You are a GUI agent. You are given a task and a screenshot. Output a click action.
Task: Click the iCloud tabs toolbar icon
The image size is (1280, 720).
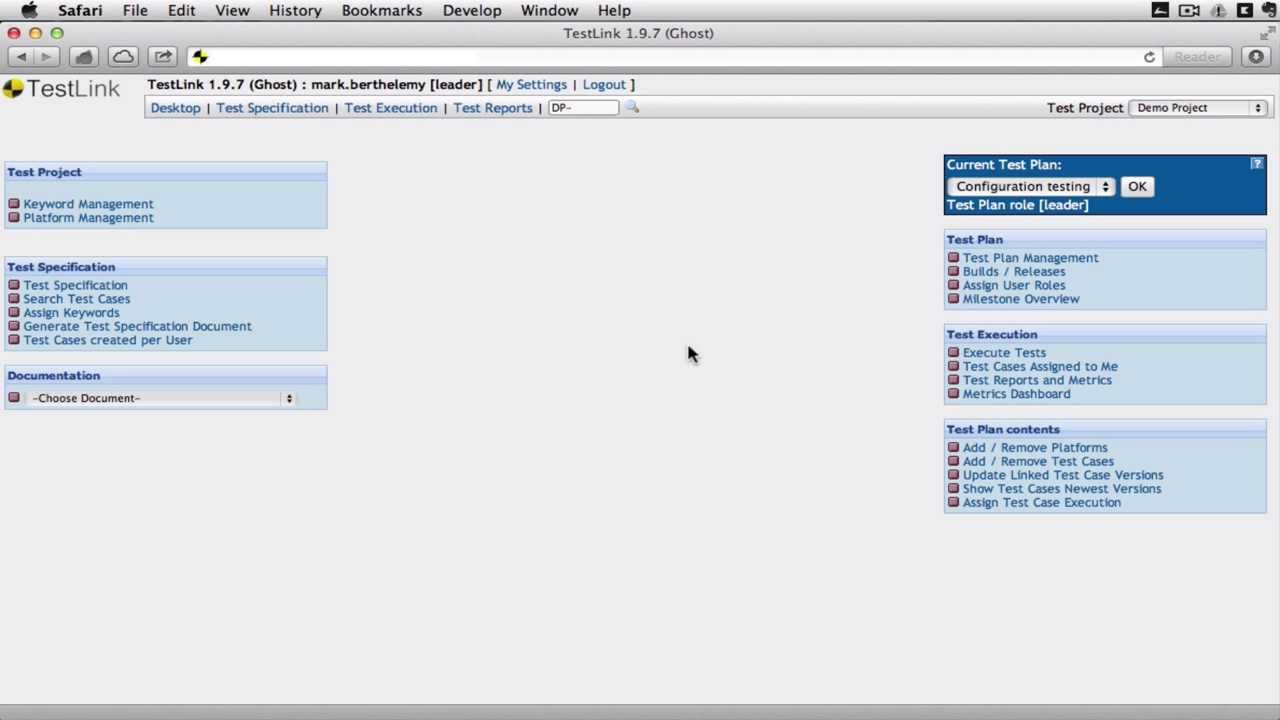(x=123, y=57)
